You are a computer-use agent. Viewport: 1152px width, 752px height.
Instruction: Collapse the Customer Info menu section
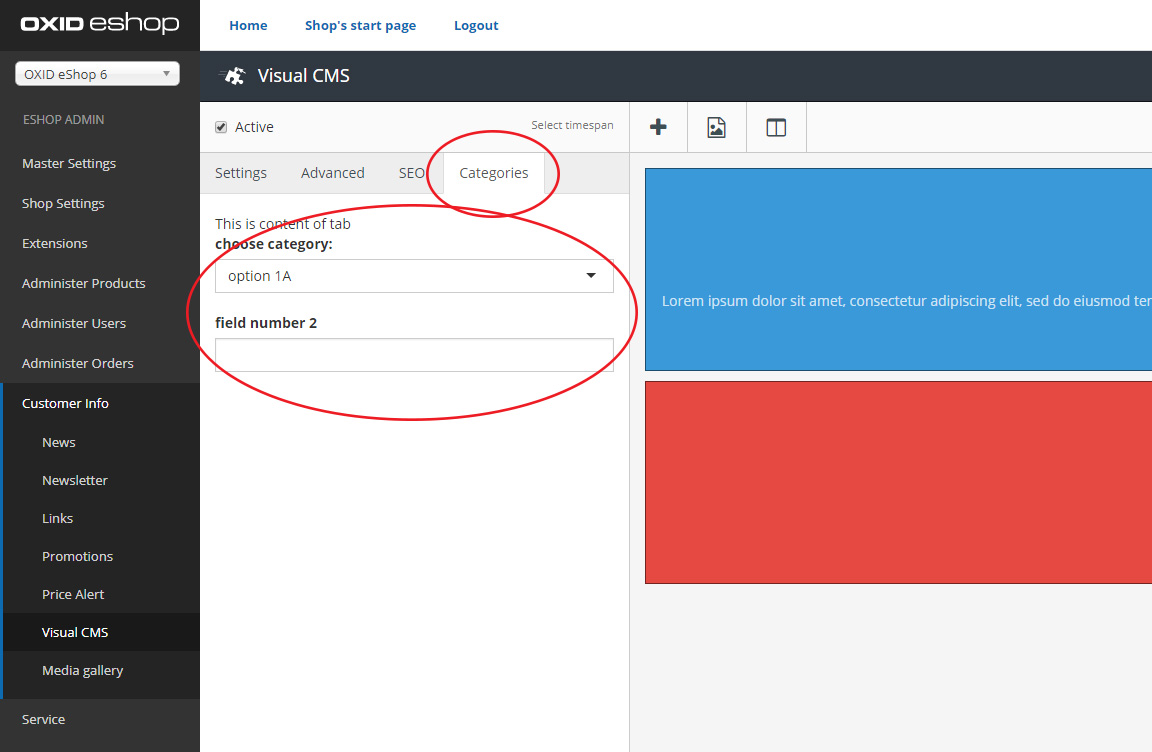click(66, 403)
